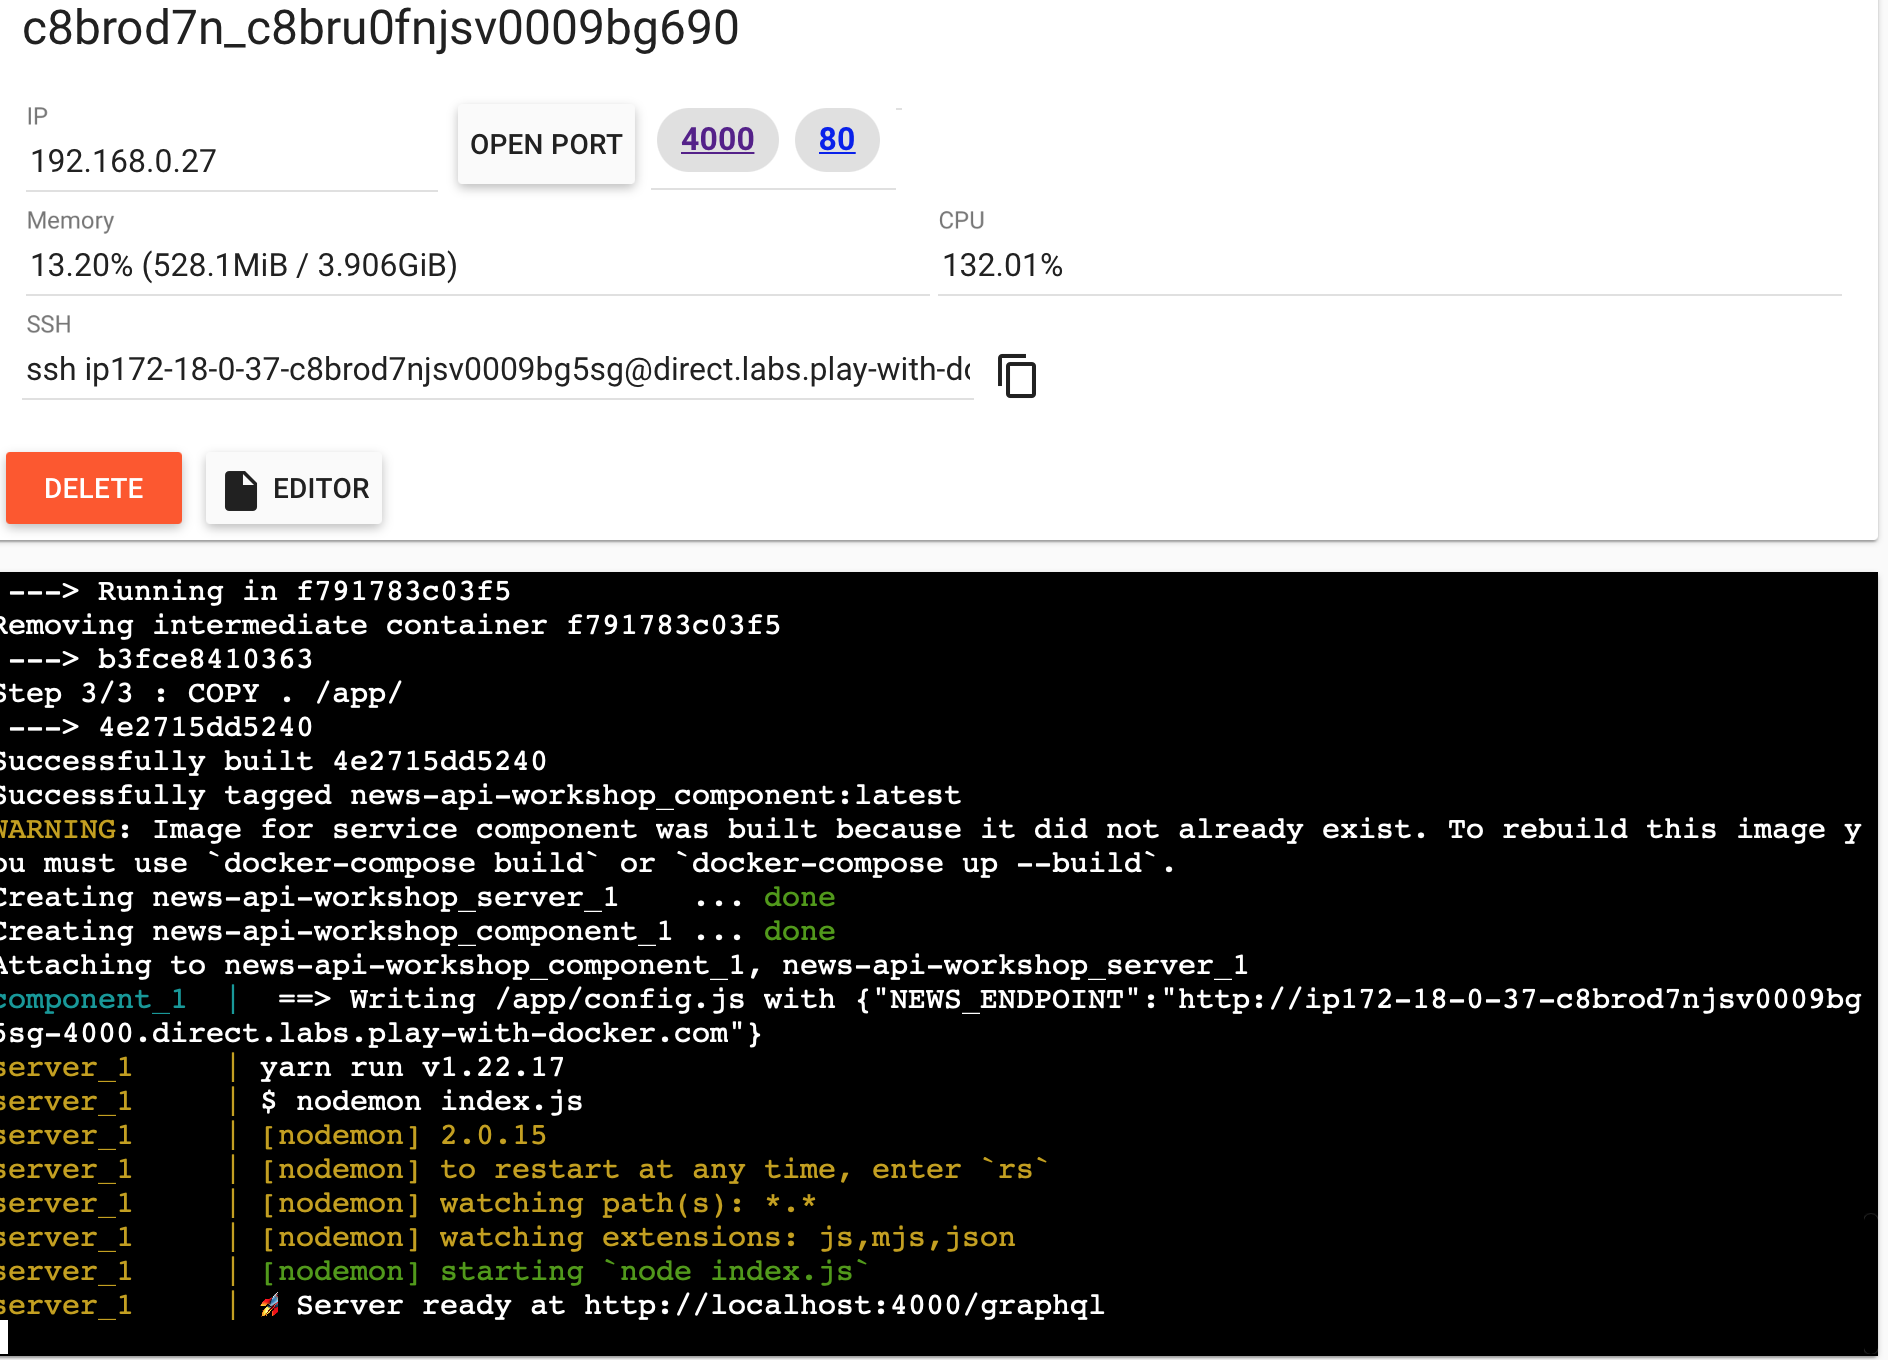The width and height of the screenshot is (1888, 1360).
Task: Click the DELETE instance button
Action: click(94, 488)
